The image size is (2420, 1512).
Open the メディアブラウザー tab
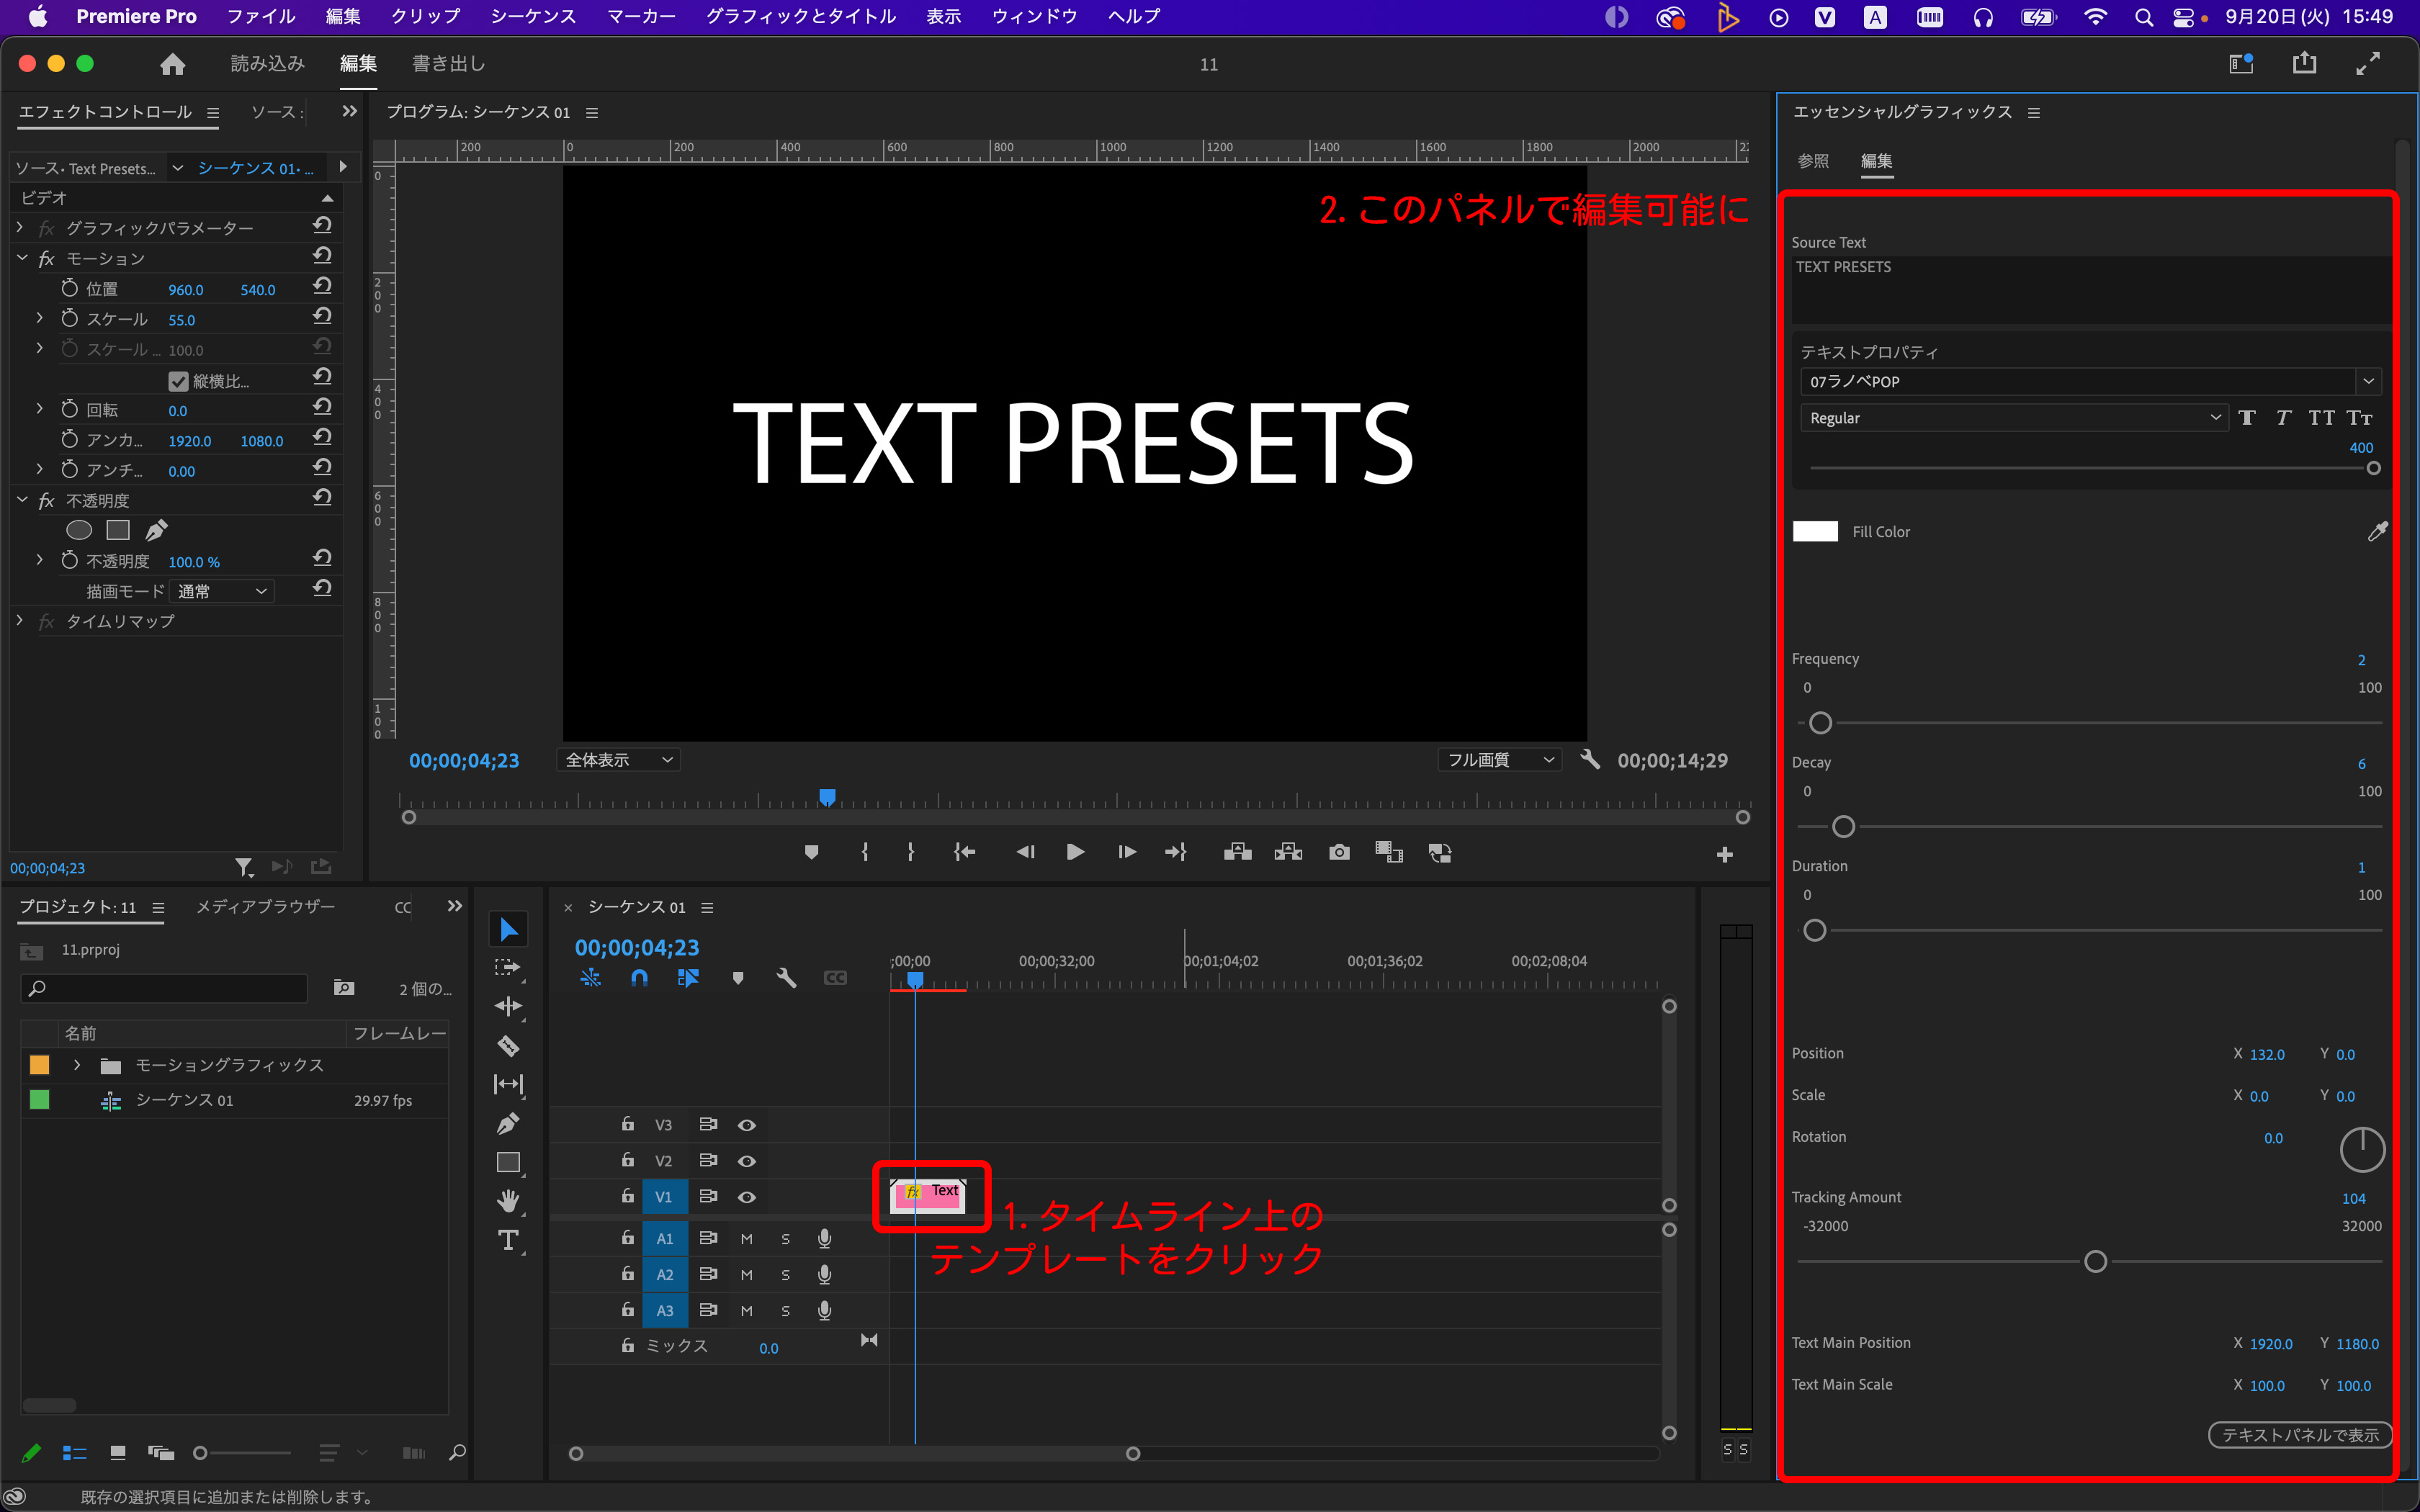pyautogui.click(x=265, y=906)
